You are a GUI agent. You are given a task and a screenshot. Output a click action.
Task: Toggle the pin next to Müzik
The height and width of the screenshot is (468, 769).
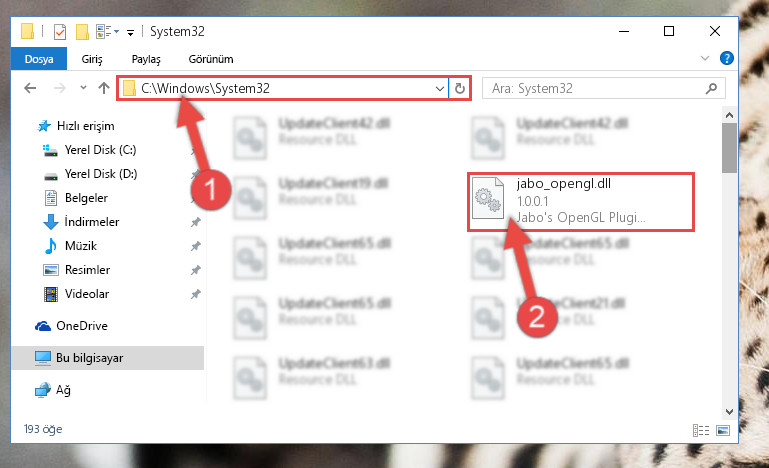click(x=196, y=246)
